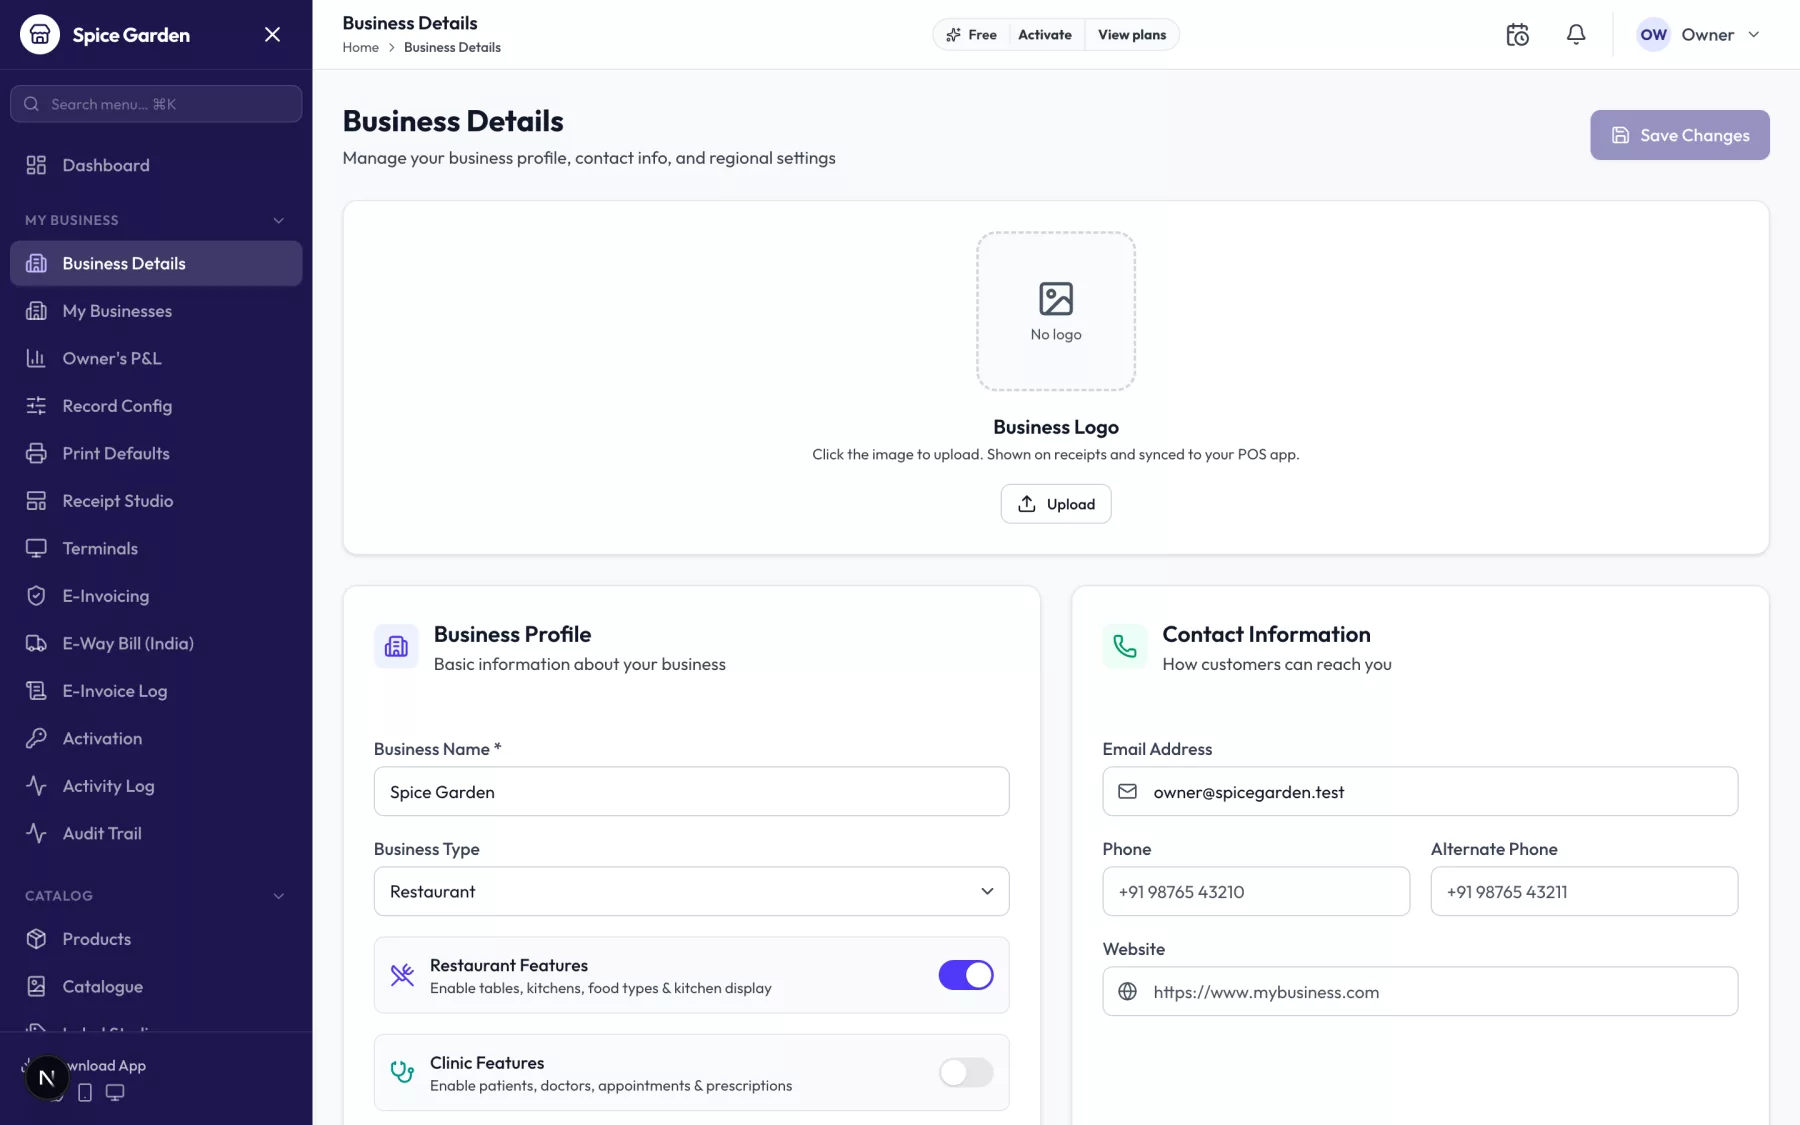Click the Alternate Phone input field

point(1584,891)
